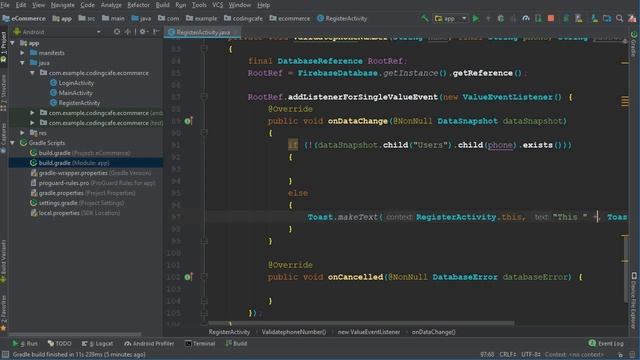Open the Analyze menu
The height and width of the screenshot is (360, 640).
click(111, 5)
